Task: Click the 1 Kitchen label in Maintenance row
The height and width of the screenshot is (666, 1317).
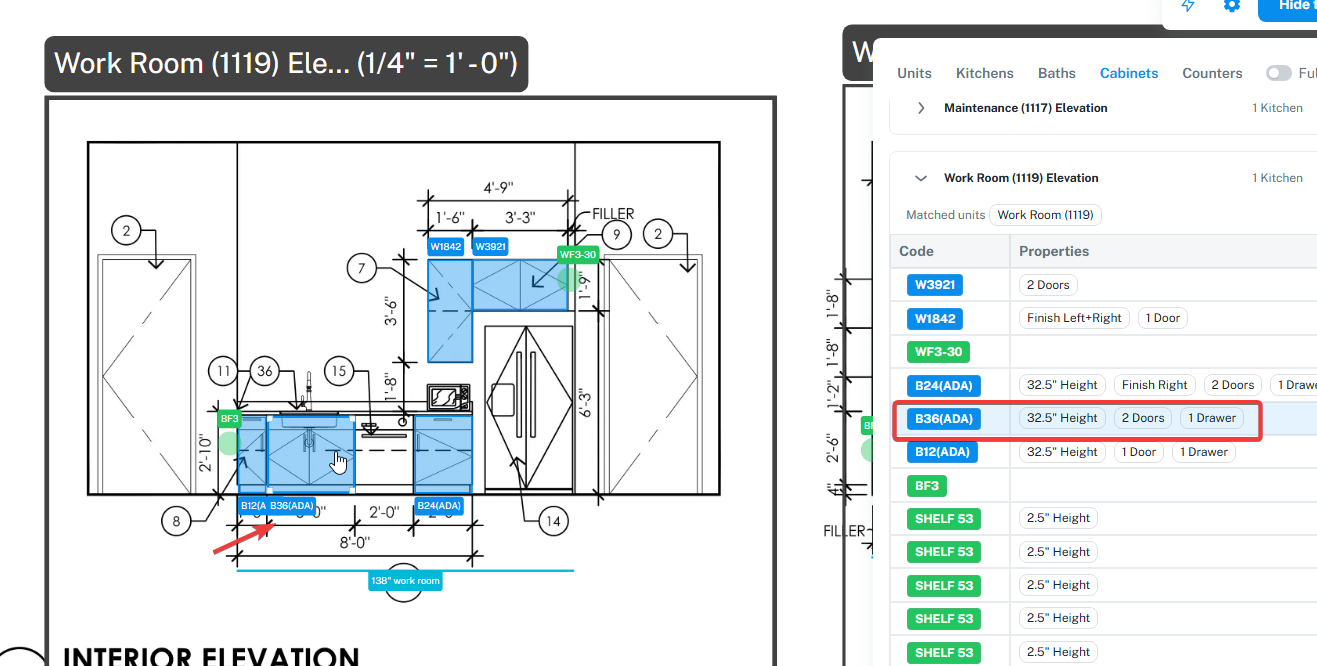Action: 1277,108
